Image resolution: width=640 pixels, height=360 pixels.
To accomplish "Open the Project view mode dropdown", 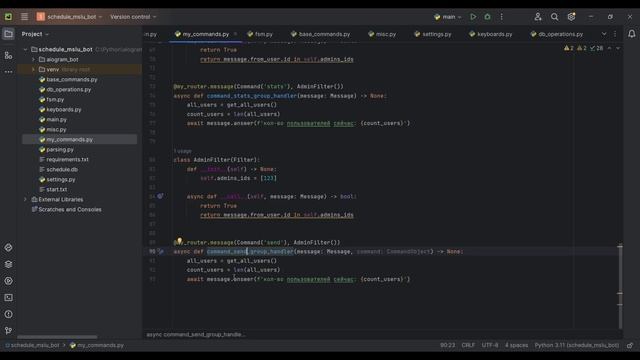I will [35, 34].
